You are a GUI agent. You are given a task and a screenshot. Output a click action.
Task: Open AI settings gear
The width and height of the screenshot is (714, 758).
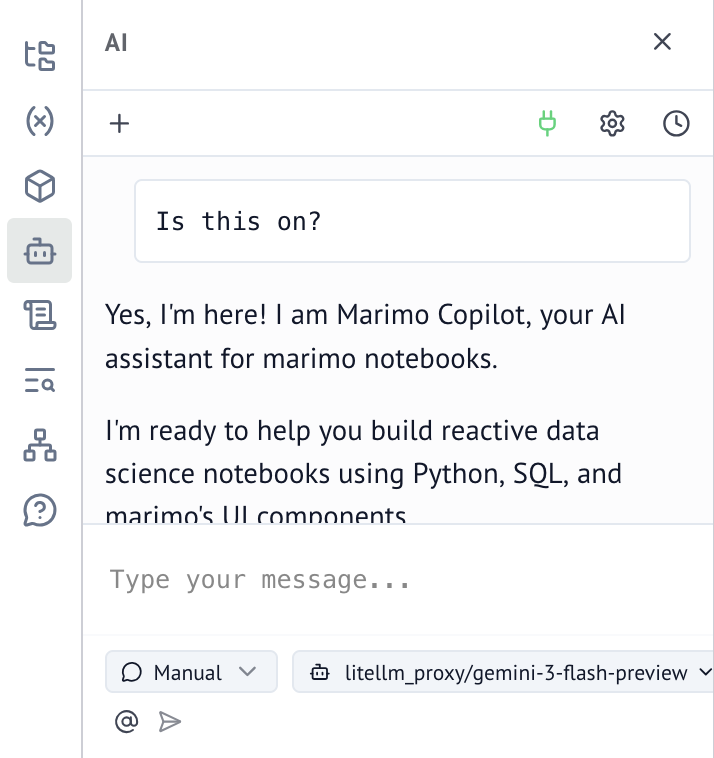tap(612, 124)
